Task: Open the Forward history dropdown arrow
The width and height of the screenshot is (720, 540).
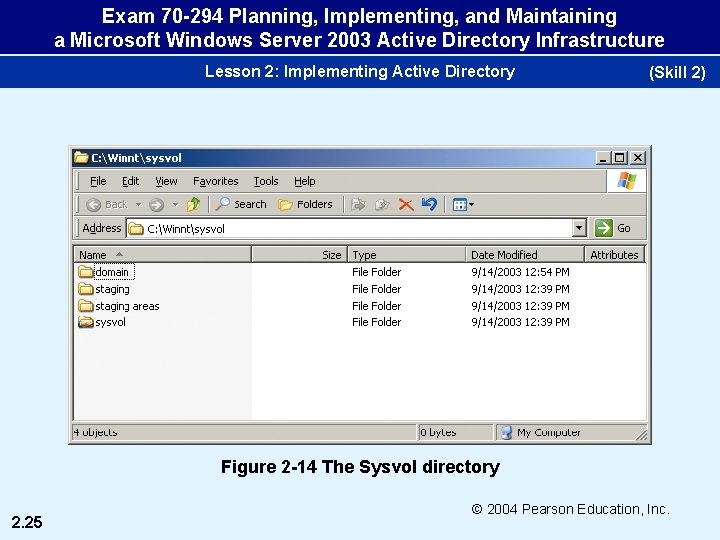Action: [175, 205]
